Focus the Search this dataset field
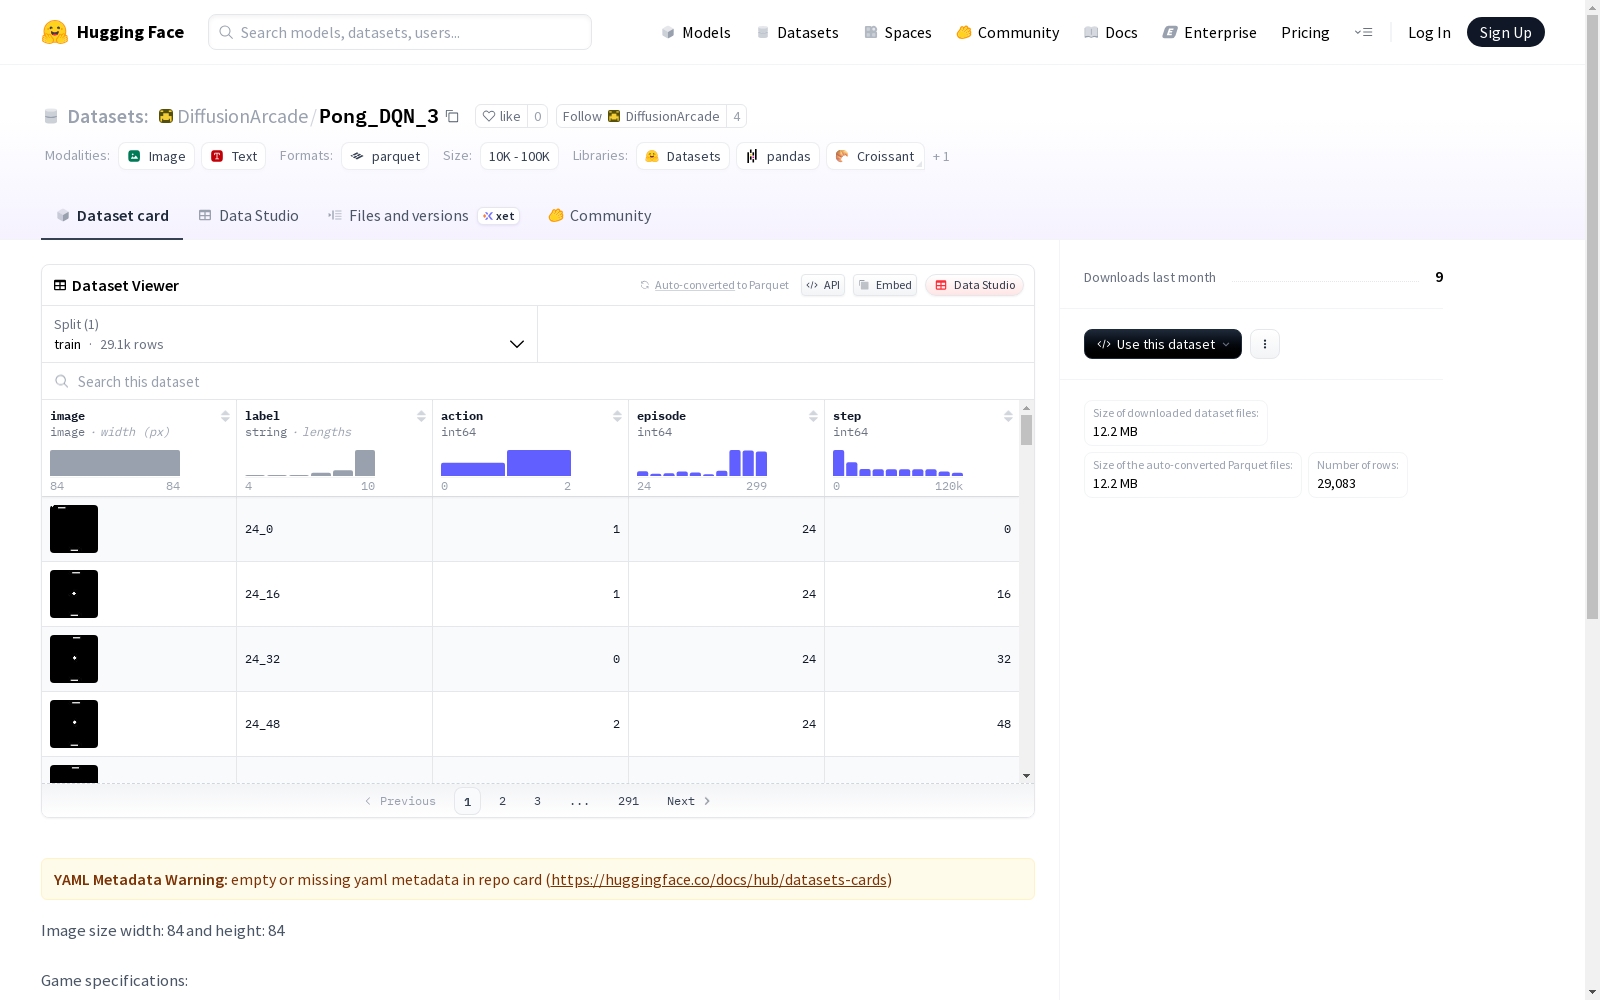The image size is (1600, 1000). (538, 381)
